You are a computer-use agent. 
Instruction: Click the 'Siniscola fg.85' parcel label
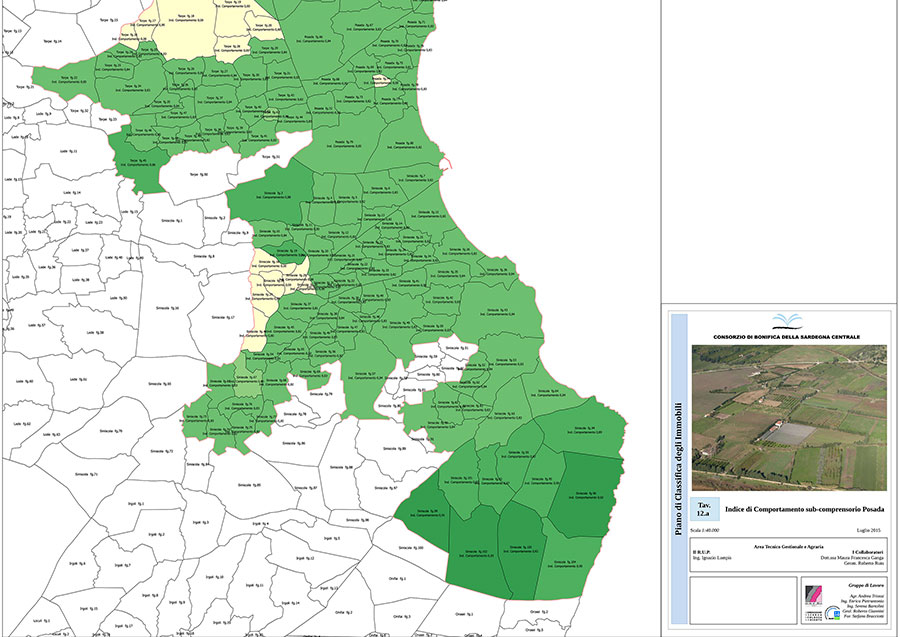point(249,485)
